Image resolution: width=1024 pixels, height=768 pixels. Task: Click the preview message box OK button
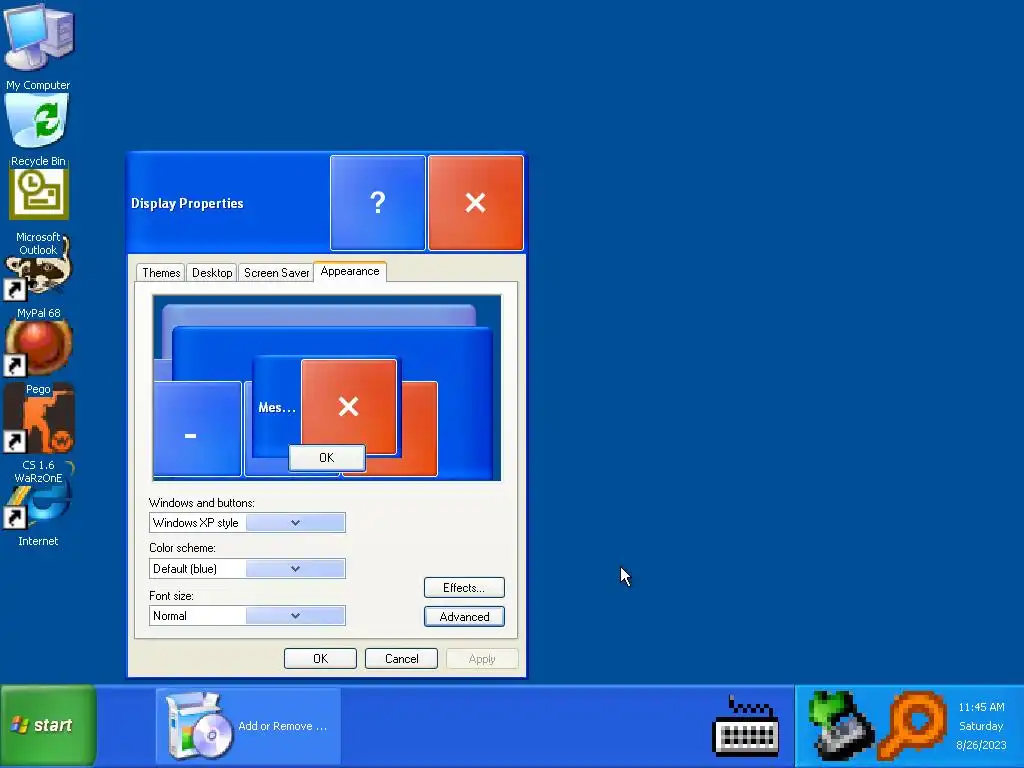click(x=327, y=458)
